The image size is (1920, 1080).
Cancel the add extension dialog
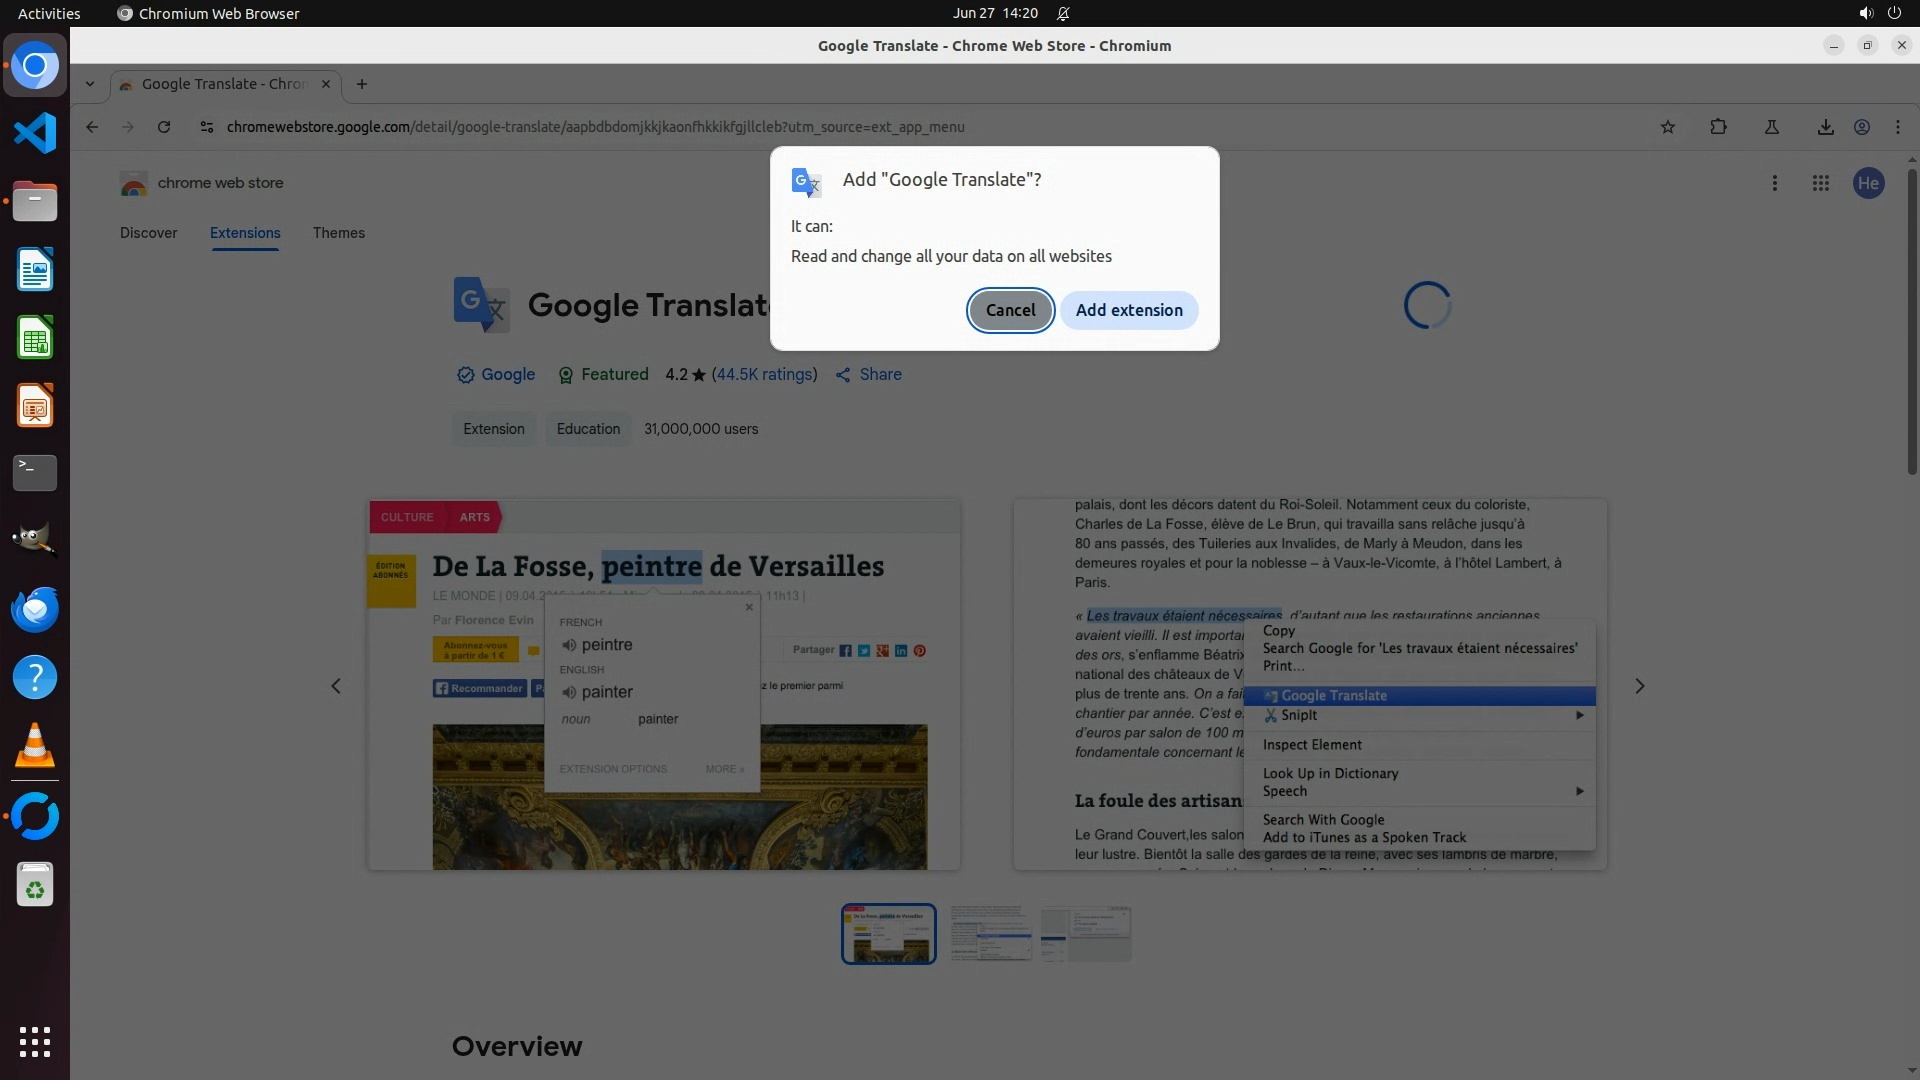click(1010, 310)
